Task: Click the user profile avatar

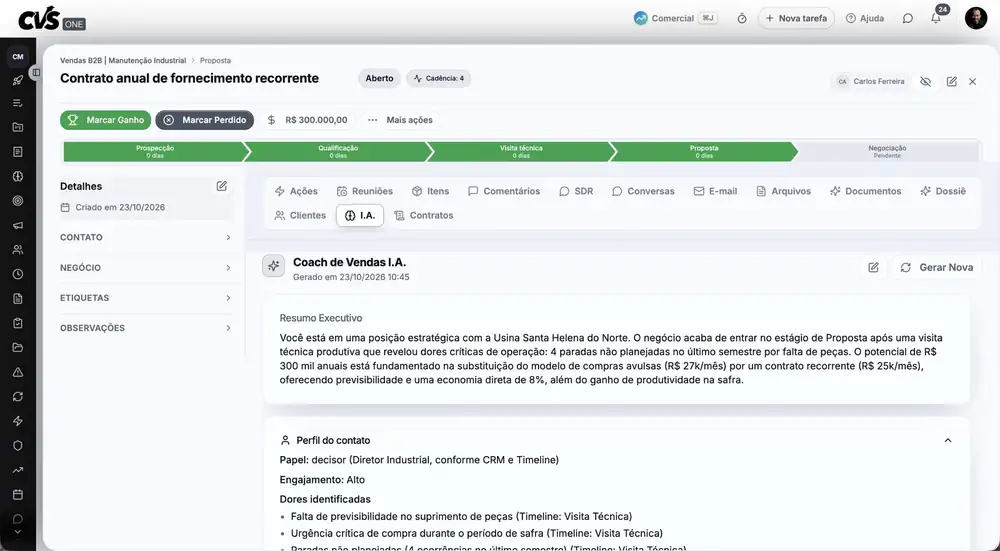Action: point(976,18)
